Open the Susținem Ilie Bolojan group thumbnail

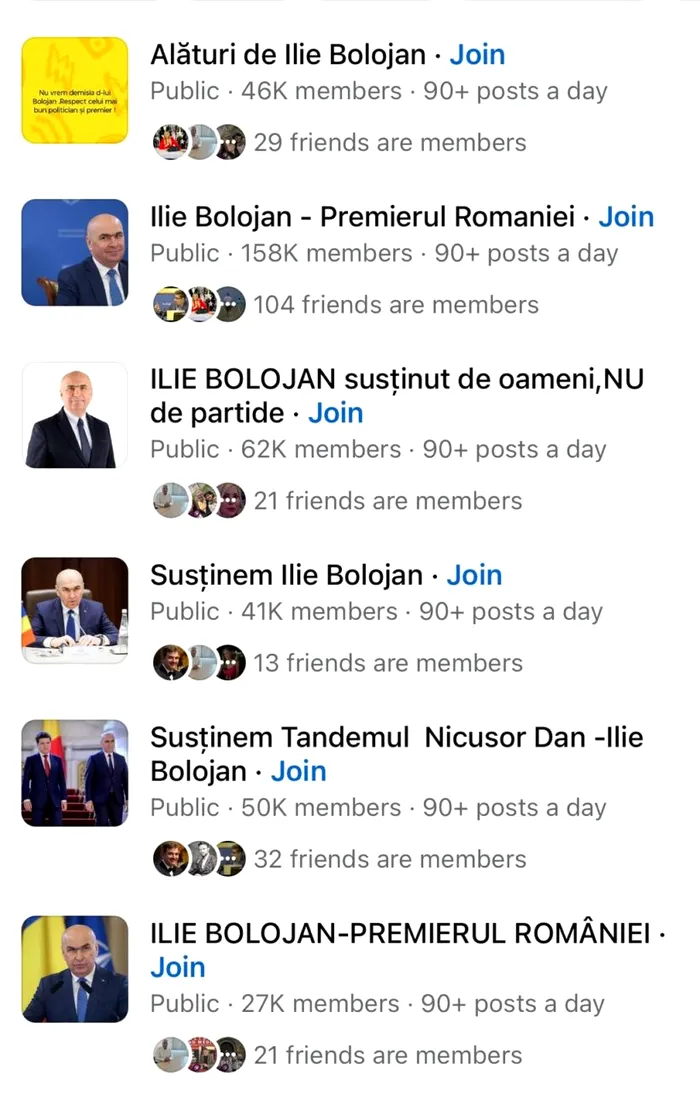(75, 610)
